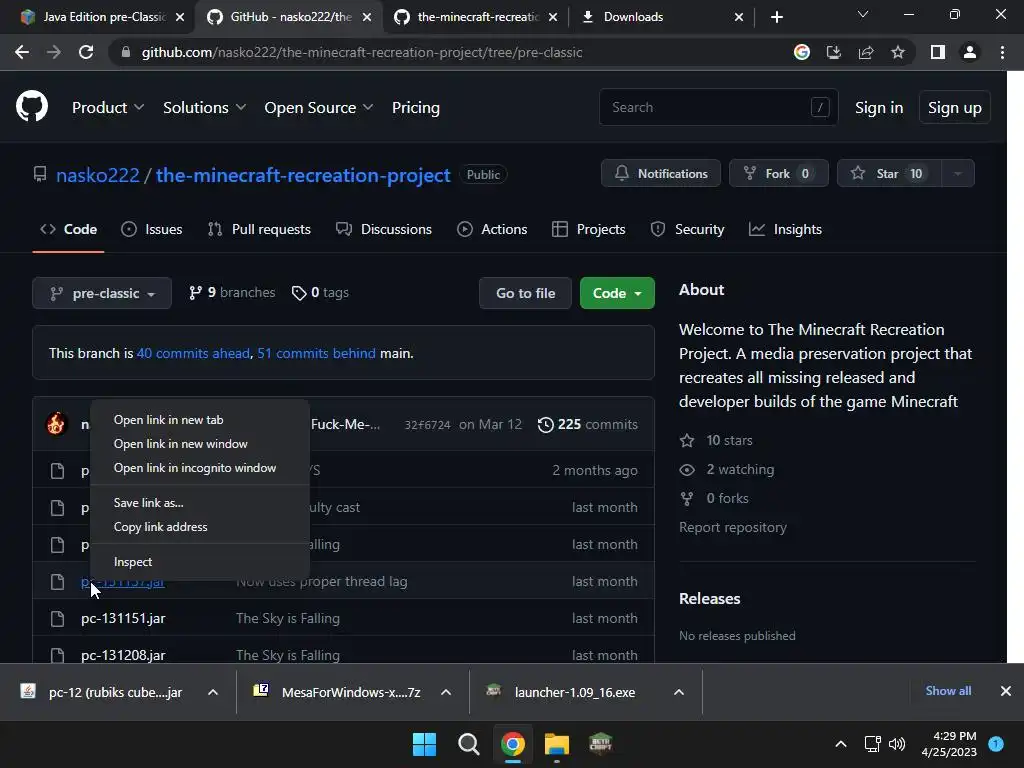Click Show all downloads
The image size is (1024, 768).
tap(948, 691)
